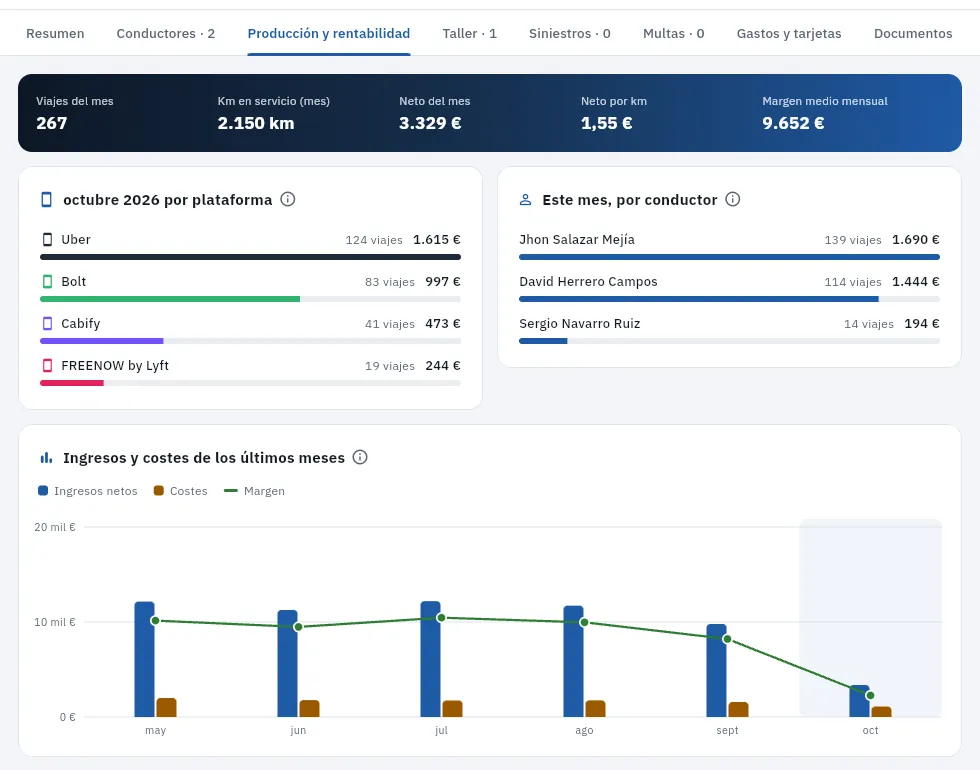Click the bar chart icon in chart header
Image resolution: width=980 pixels, height=770 pixels.
46,458
